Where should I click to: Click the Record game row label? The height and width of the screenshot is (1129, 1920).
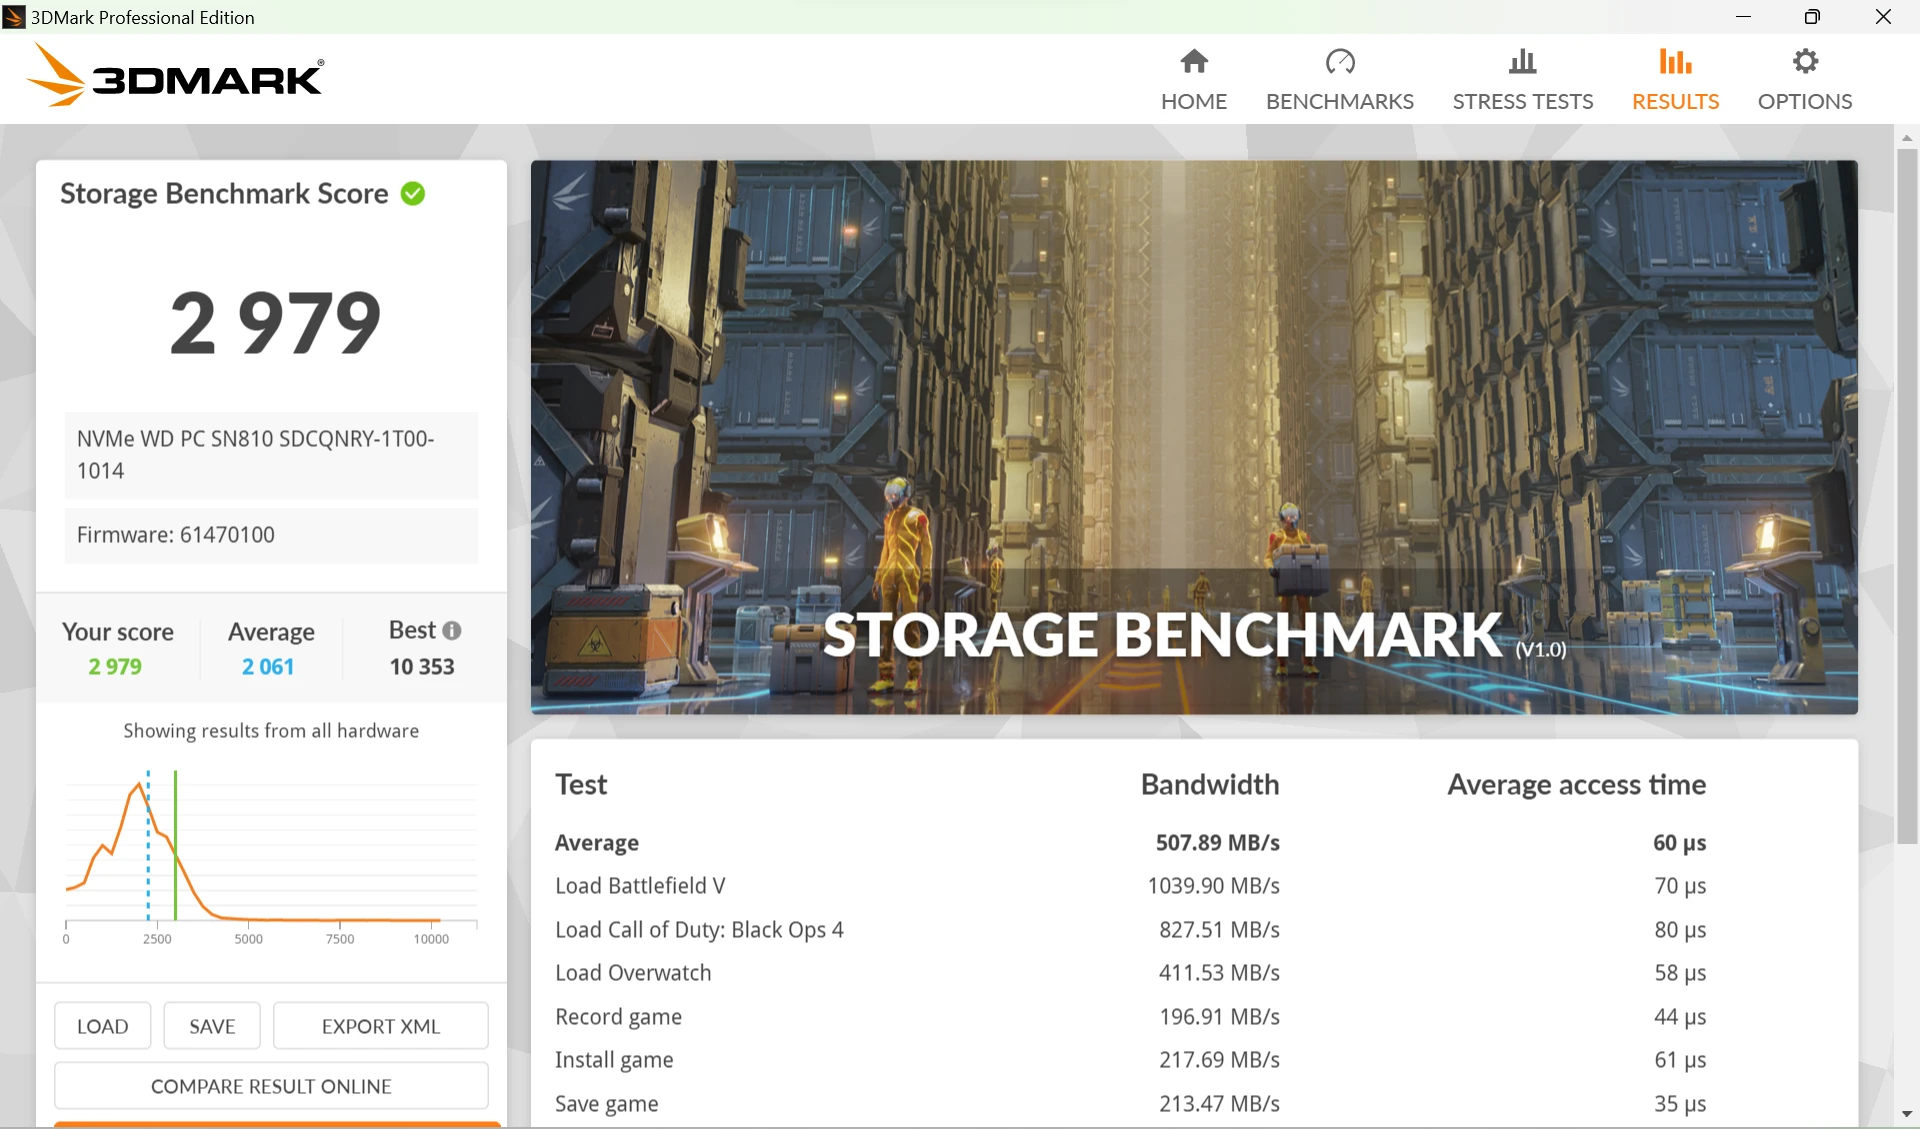click(618, 1017)
